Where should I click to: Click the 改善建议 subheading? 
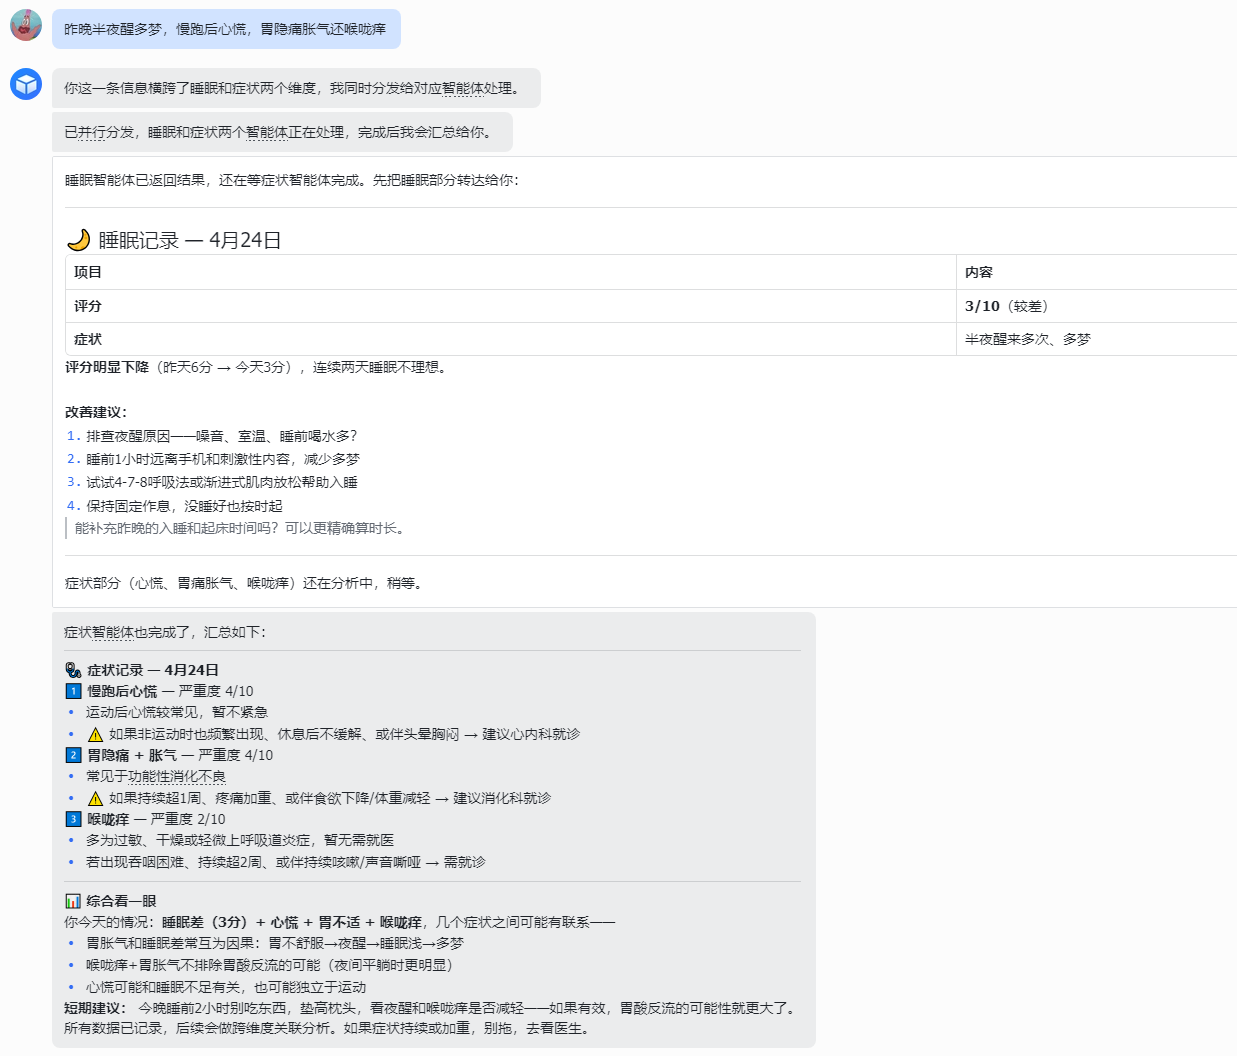[96, 412]
